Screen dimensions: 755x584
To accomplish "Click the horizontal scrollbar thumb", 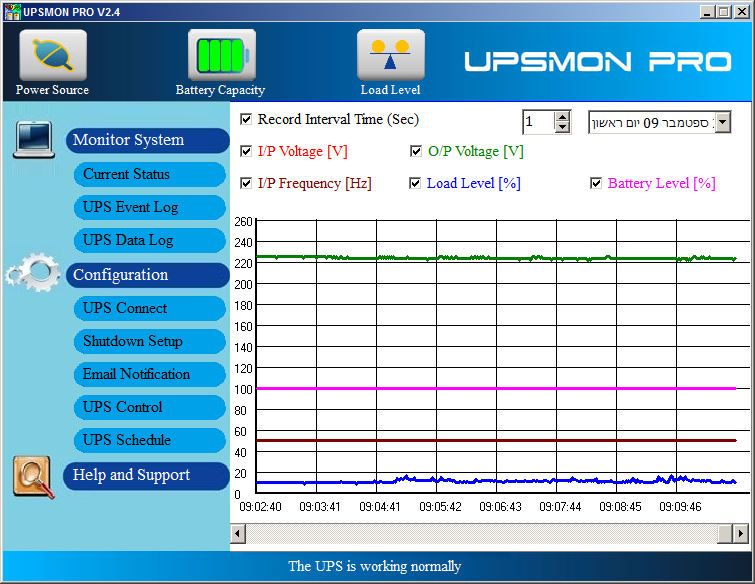I will click(725, 533).
